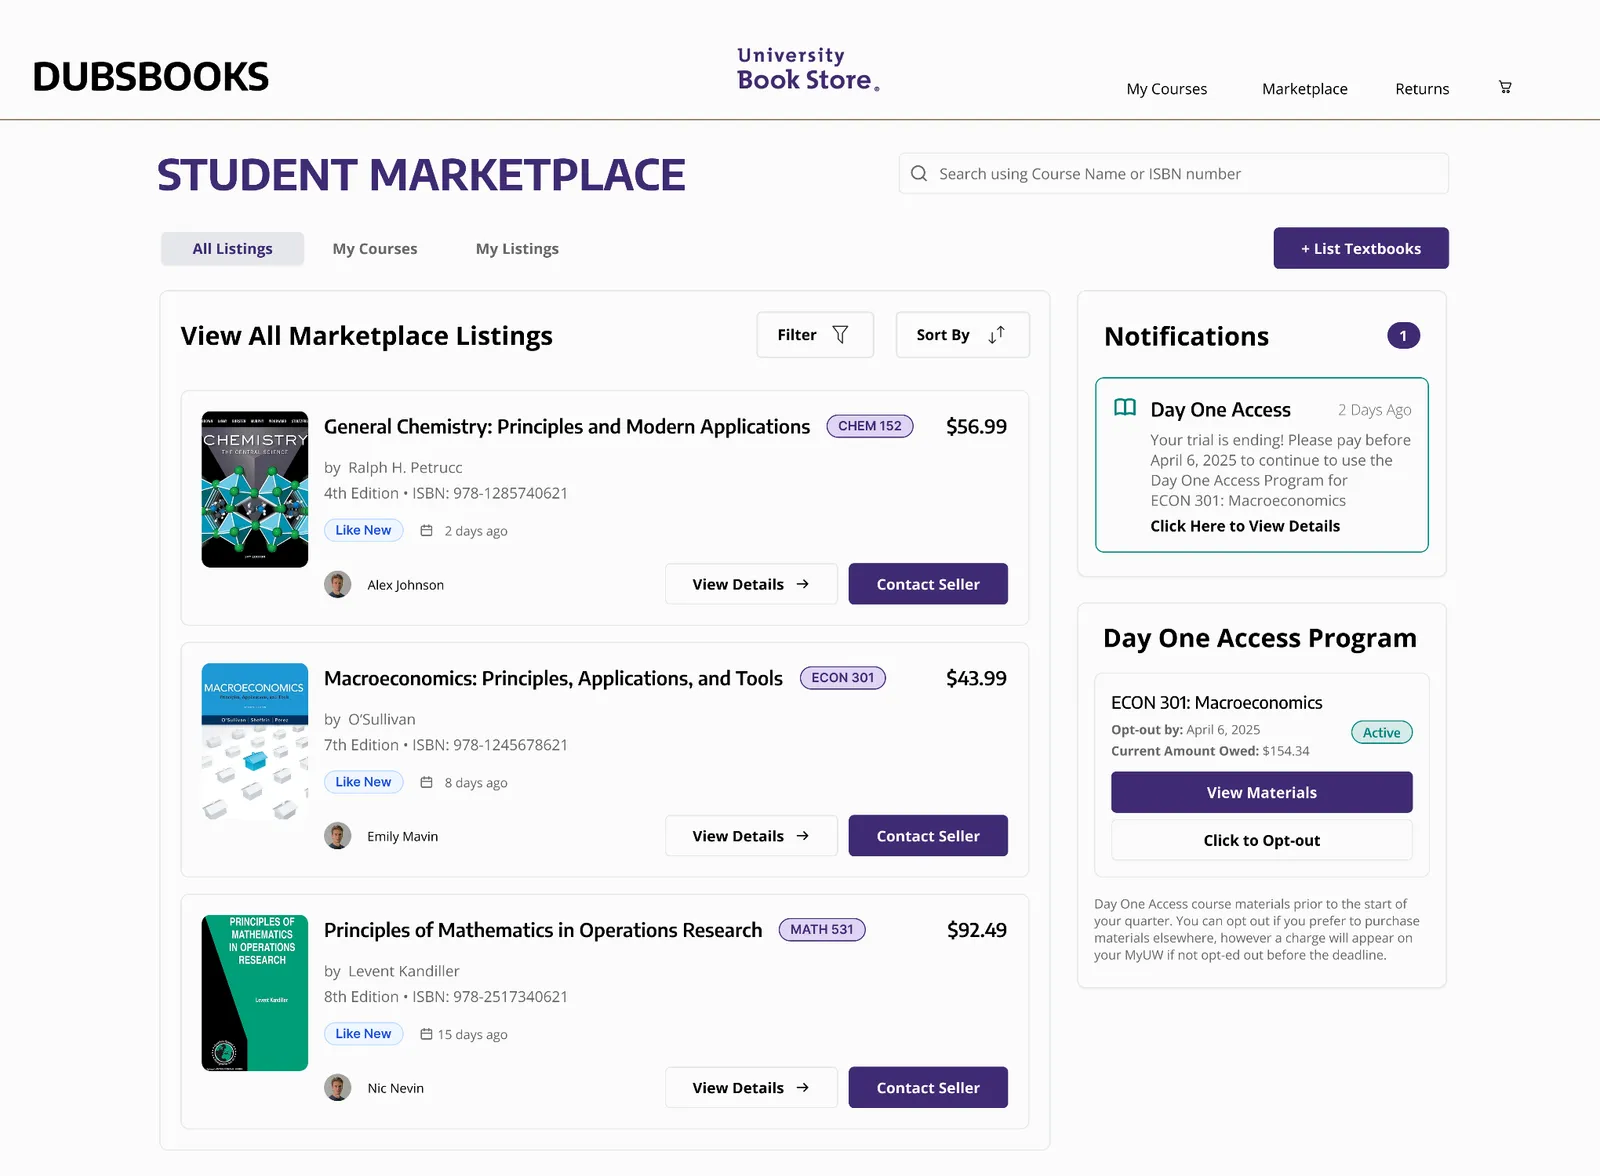1600x1176 pixels.
Task: Open the General Chemistry book title
Action: click(x=567, y=427)
